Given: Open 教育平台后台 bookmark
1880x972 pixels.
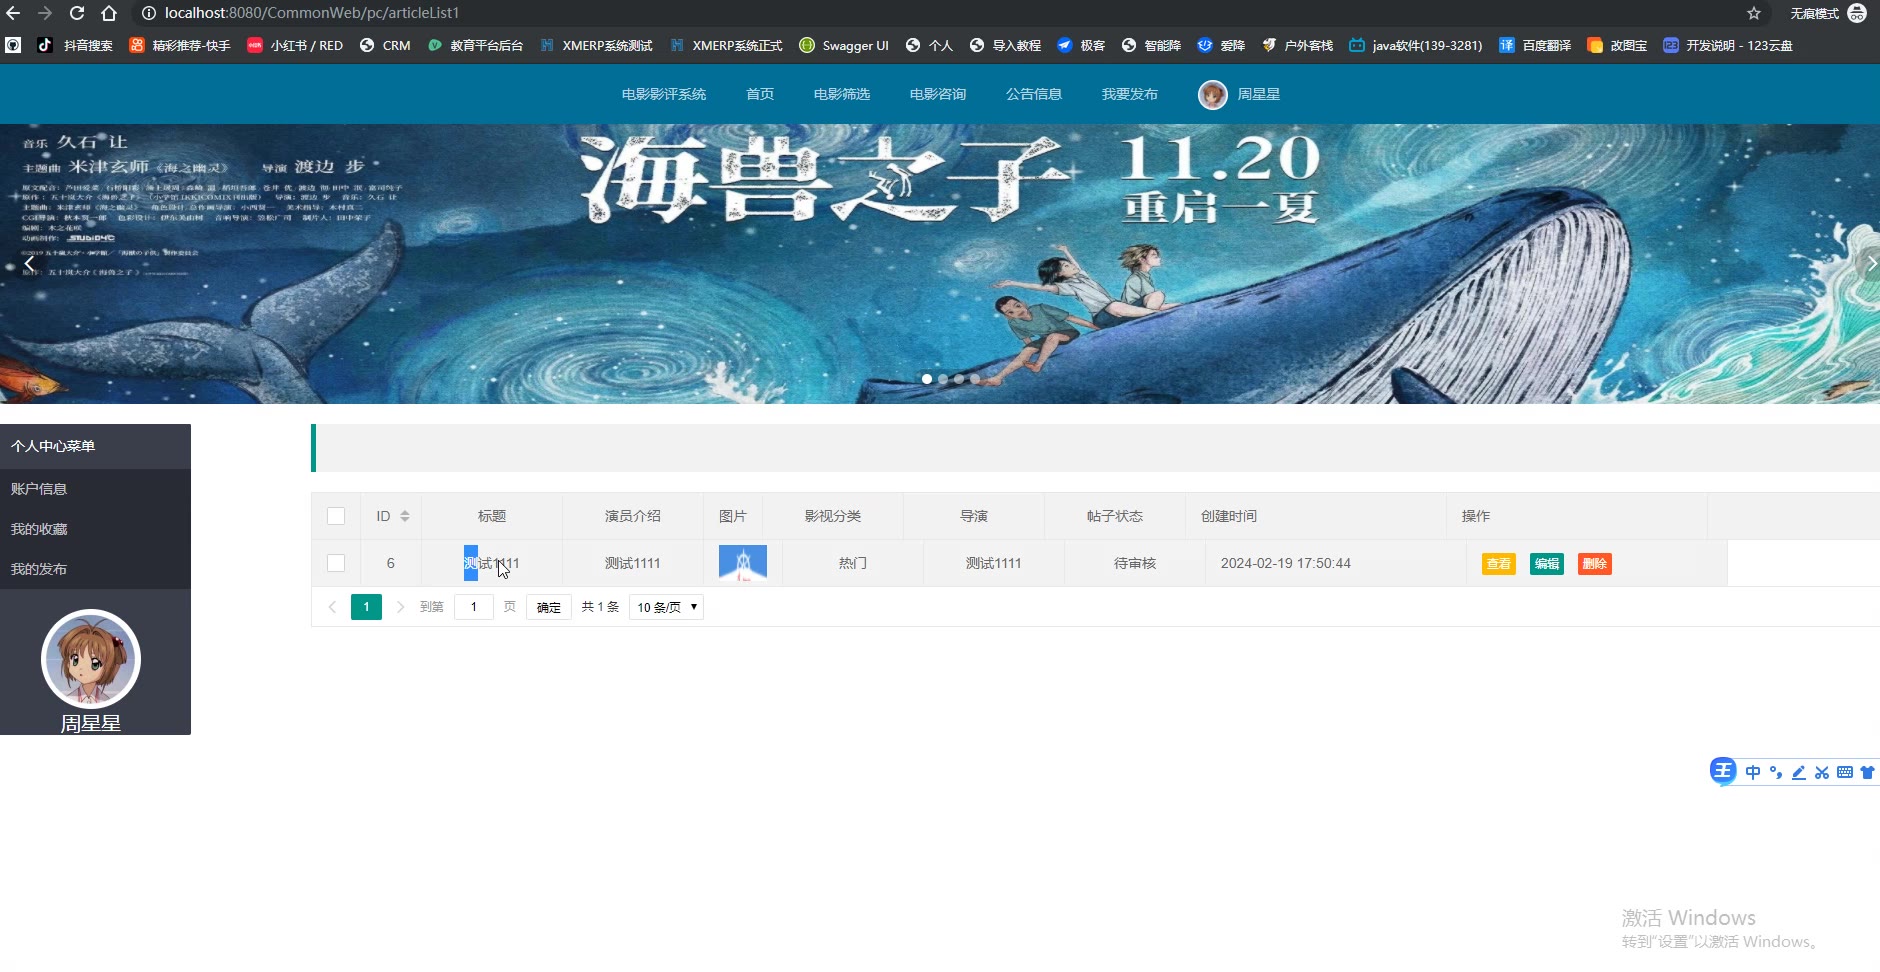Looking at the screenshot, I should coord(475,45).
